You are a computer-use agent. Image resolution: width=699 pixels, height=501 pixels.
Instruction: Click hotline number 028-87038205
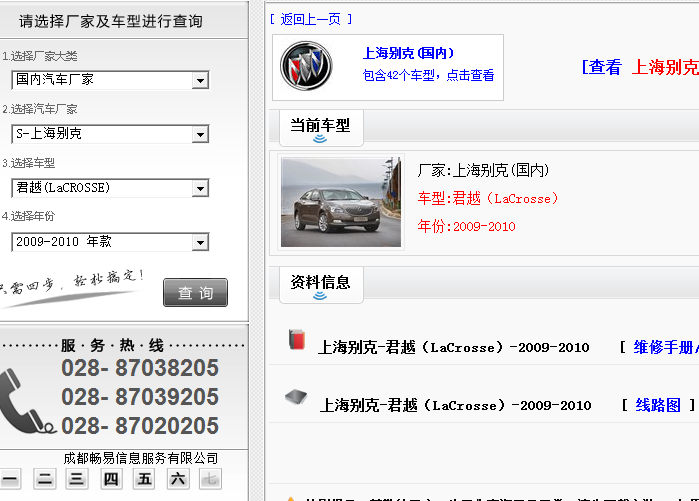(x=140, y=368)
